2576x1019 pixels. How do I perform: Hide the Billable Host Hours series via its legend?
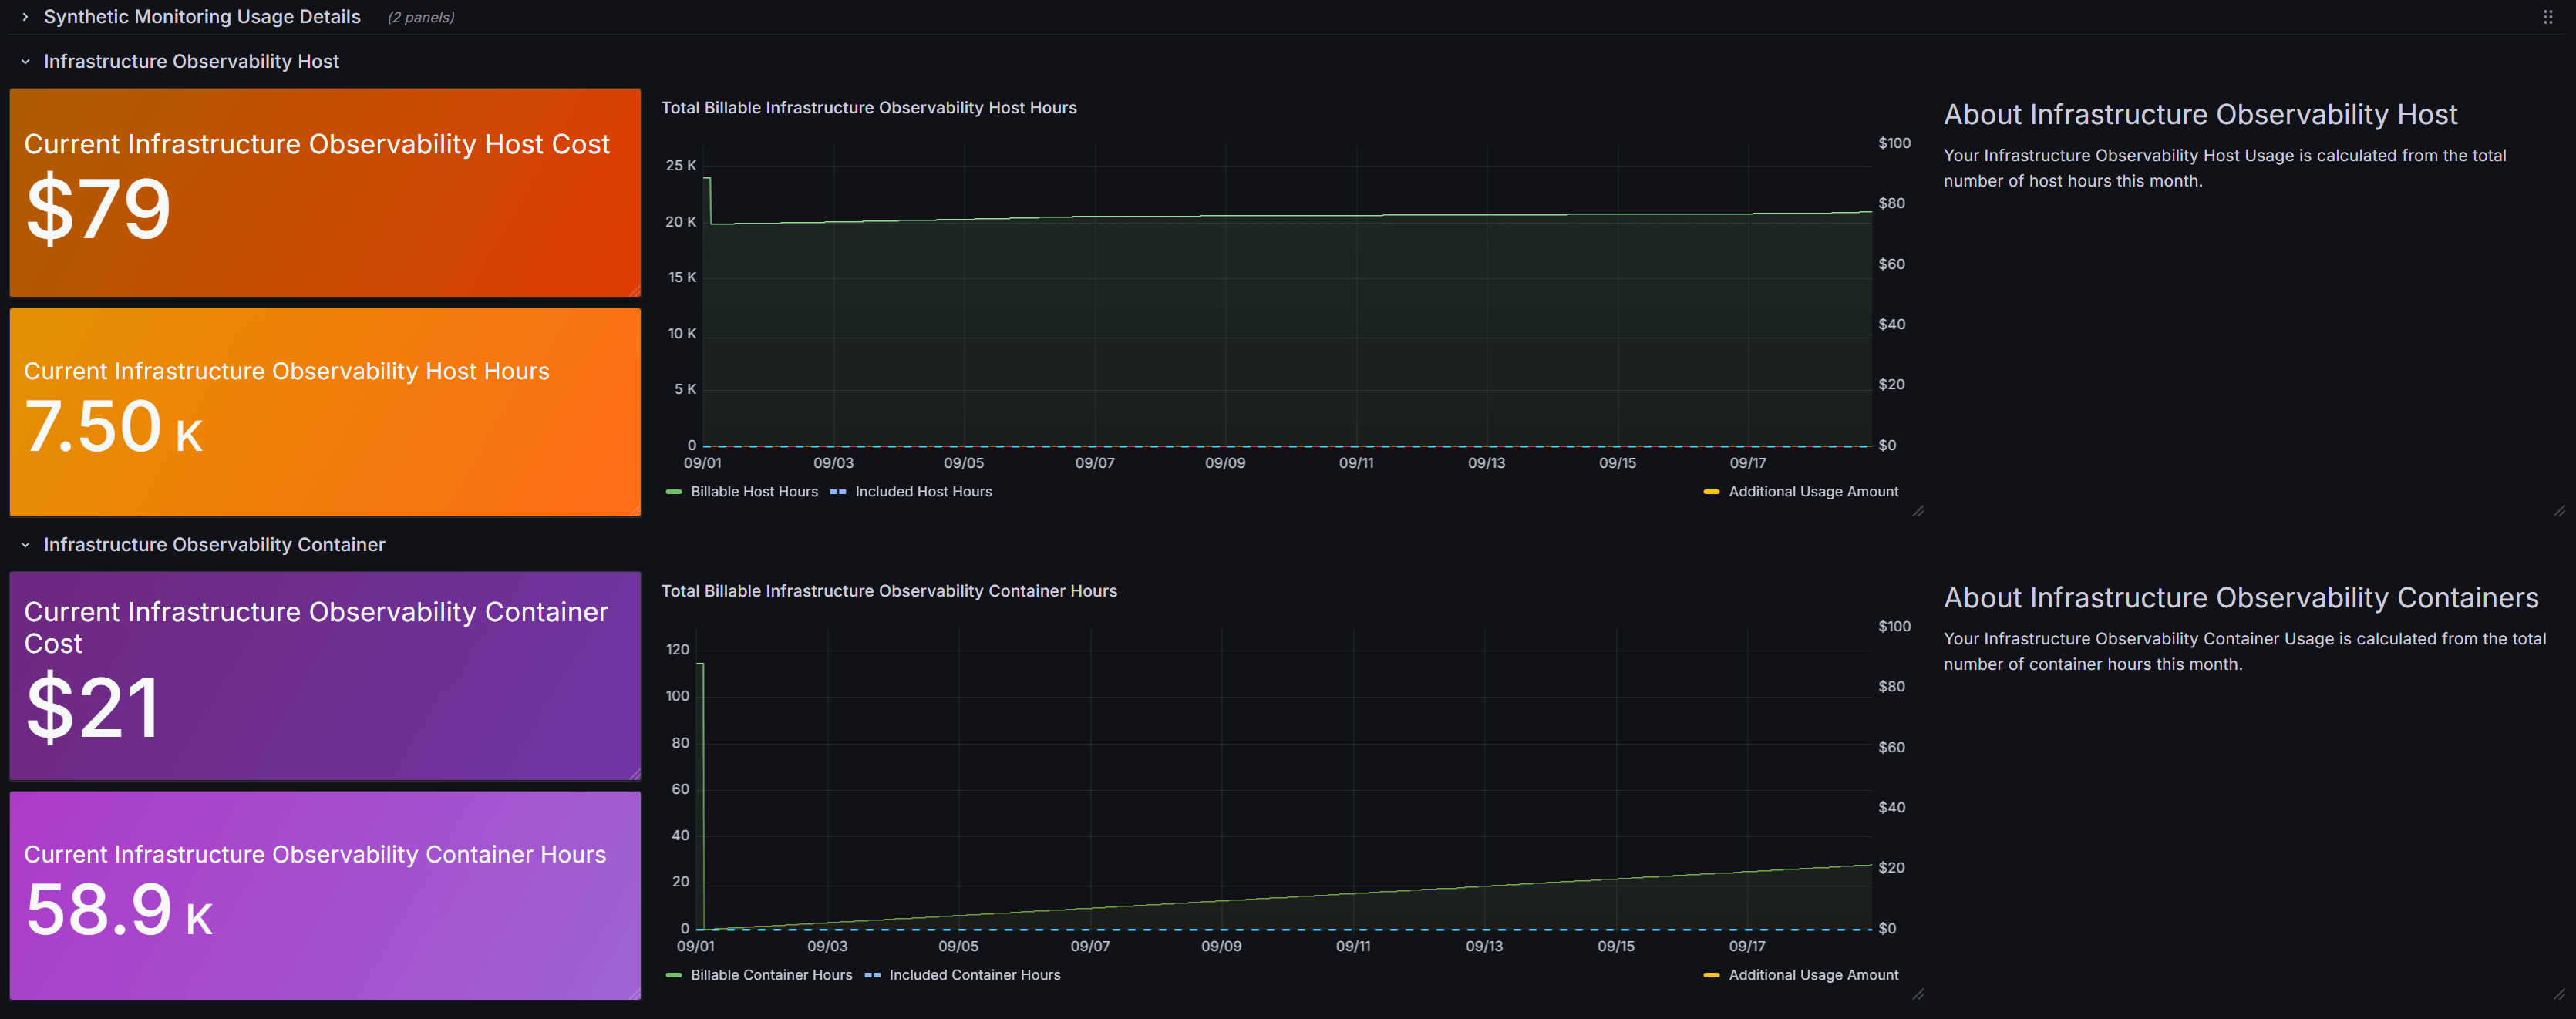(755, 491)
